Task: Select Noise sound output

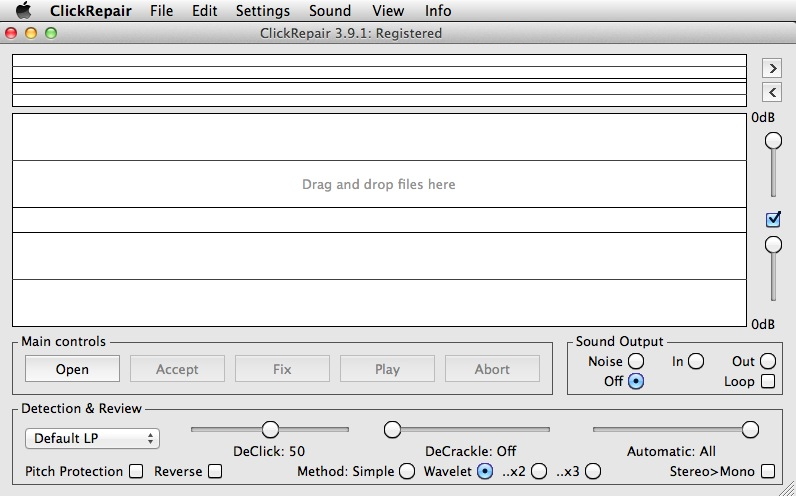Action: (635, 361)
